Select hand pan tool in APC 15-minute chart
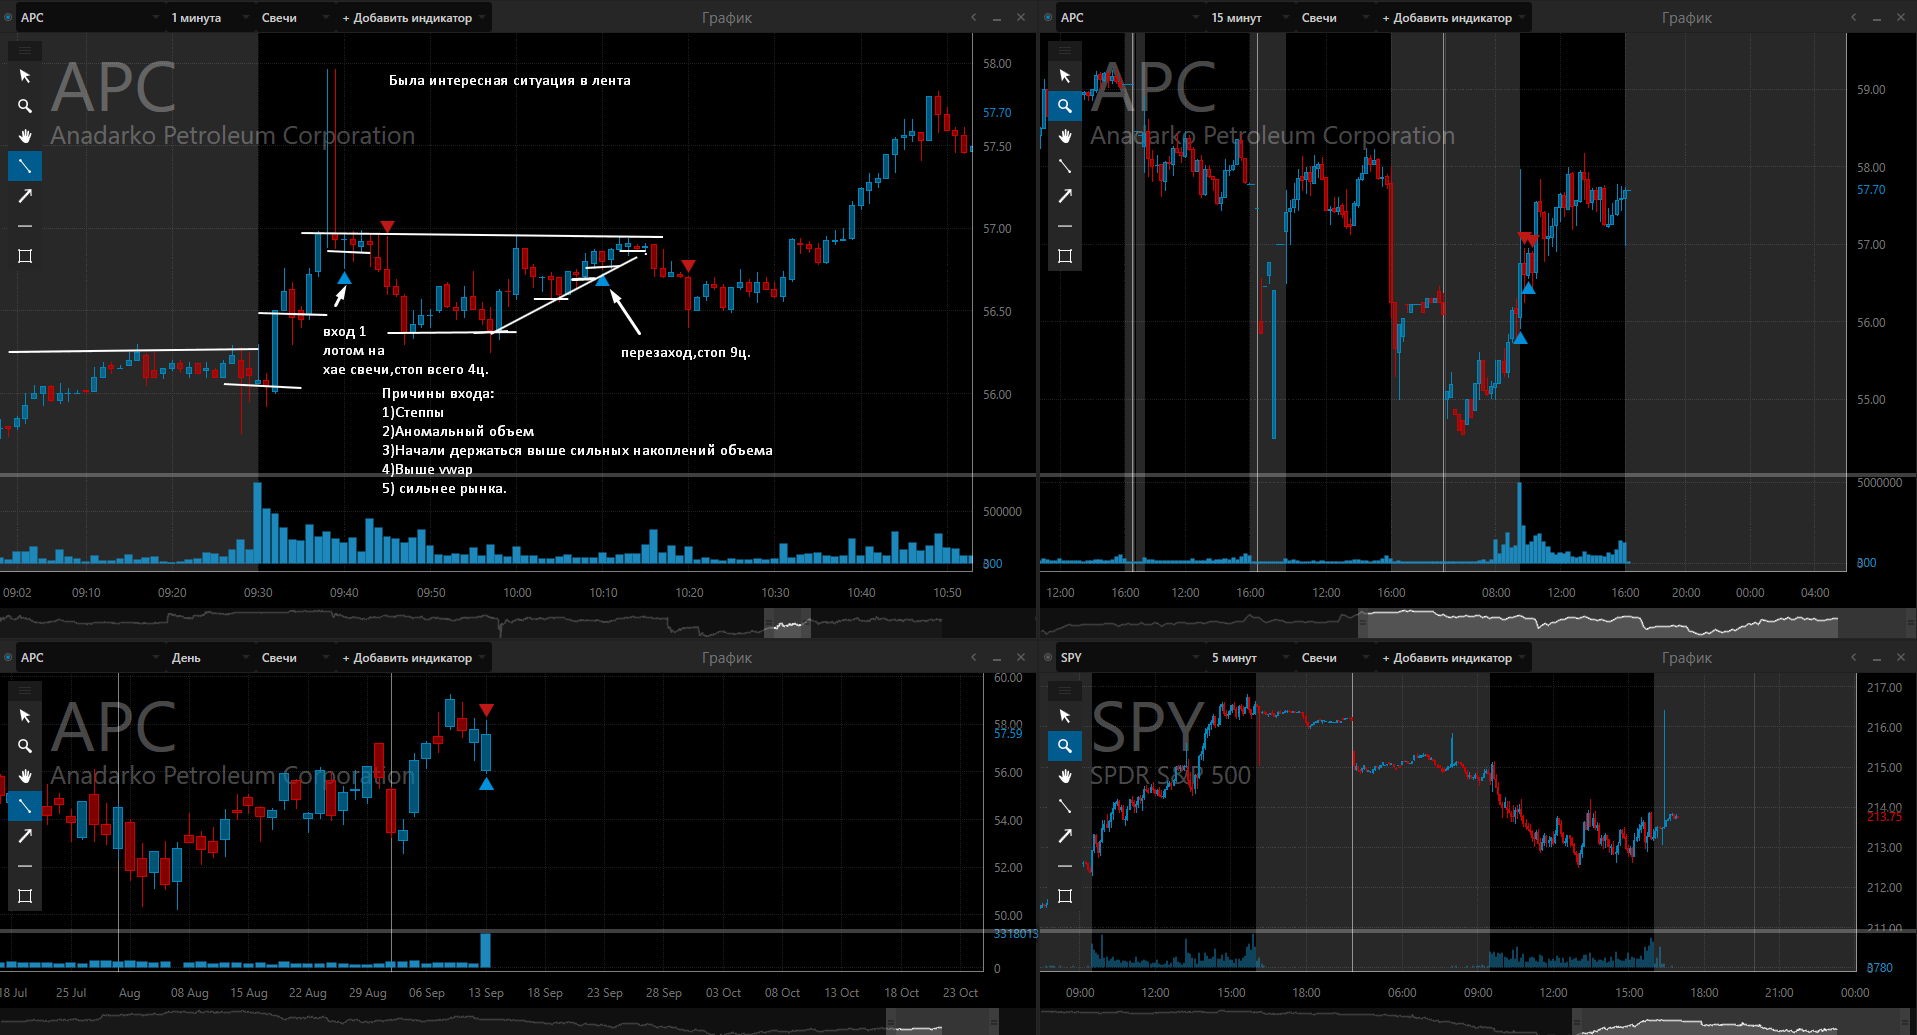This screenshot has width=1917, height=1035. (1065, 136)
